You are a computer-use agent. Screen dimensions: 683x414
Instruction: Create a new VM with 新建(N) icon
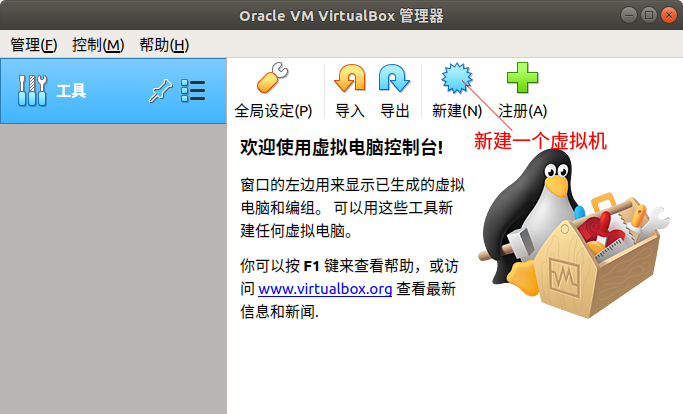pos(456,78)
